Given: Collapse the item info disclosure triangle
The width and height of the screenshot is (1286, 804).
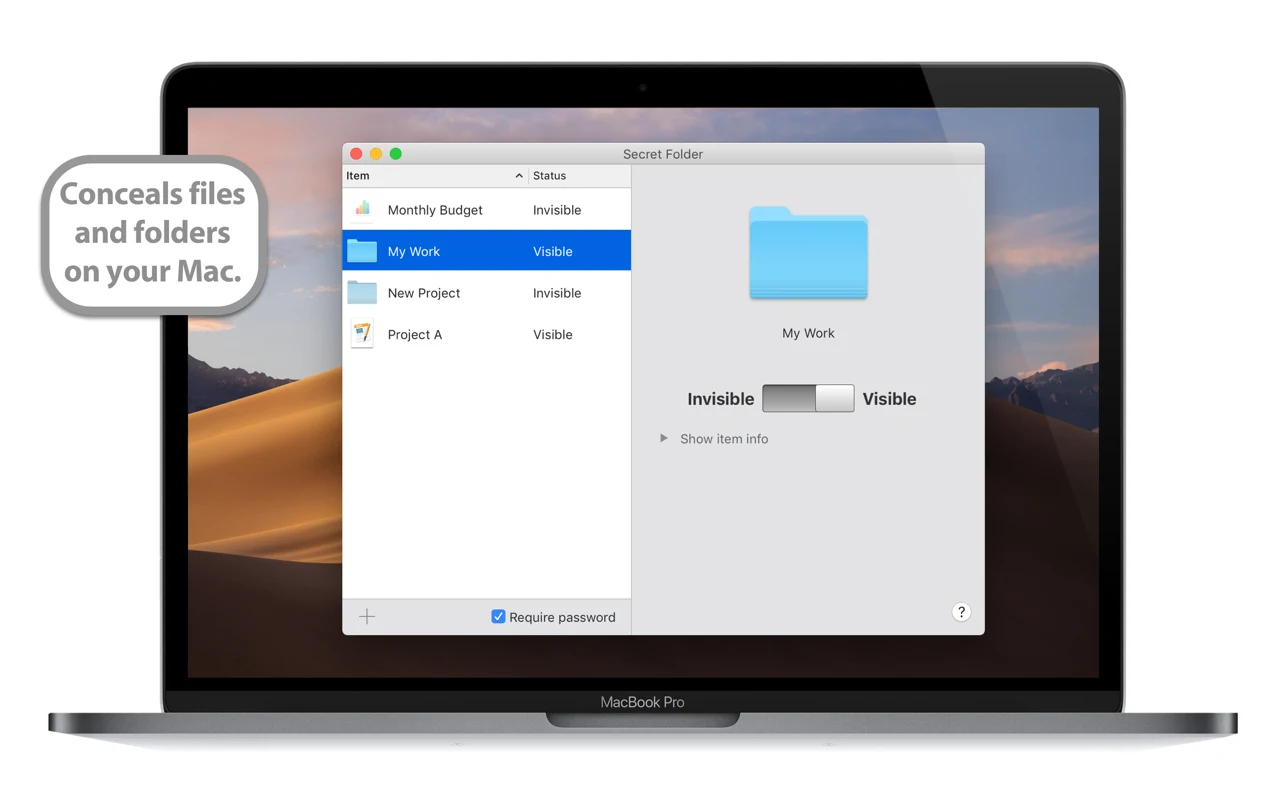Looking at the screenshot, I should coord(664,438).
